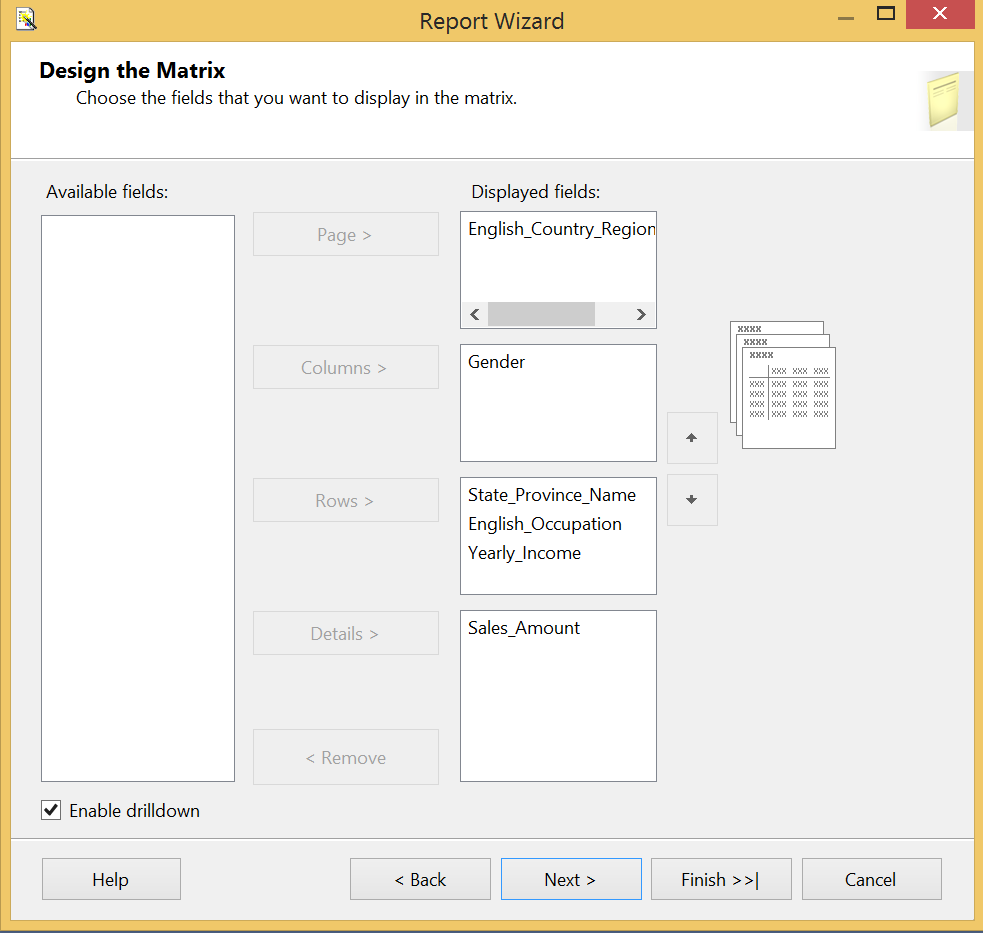This screenshot has width=983, height=933.
Task: Select the Gender field in Columns
Action: (497, 362)
